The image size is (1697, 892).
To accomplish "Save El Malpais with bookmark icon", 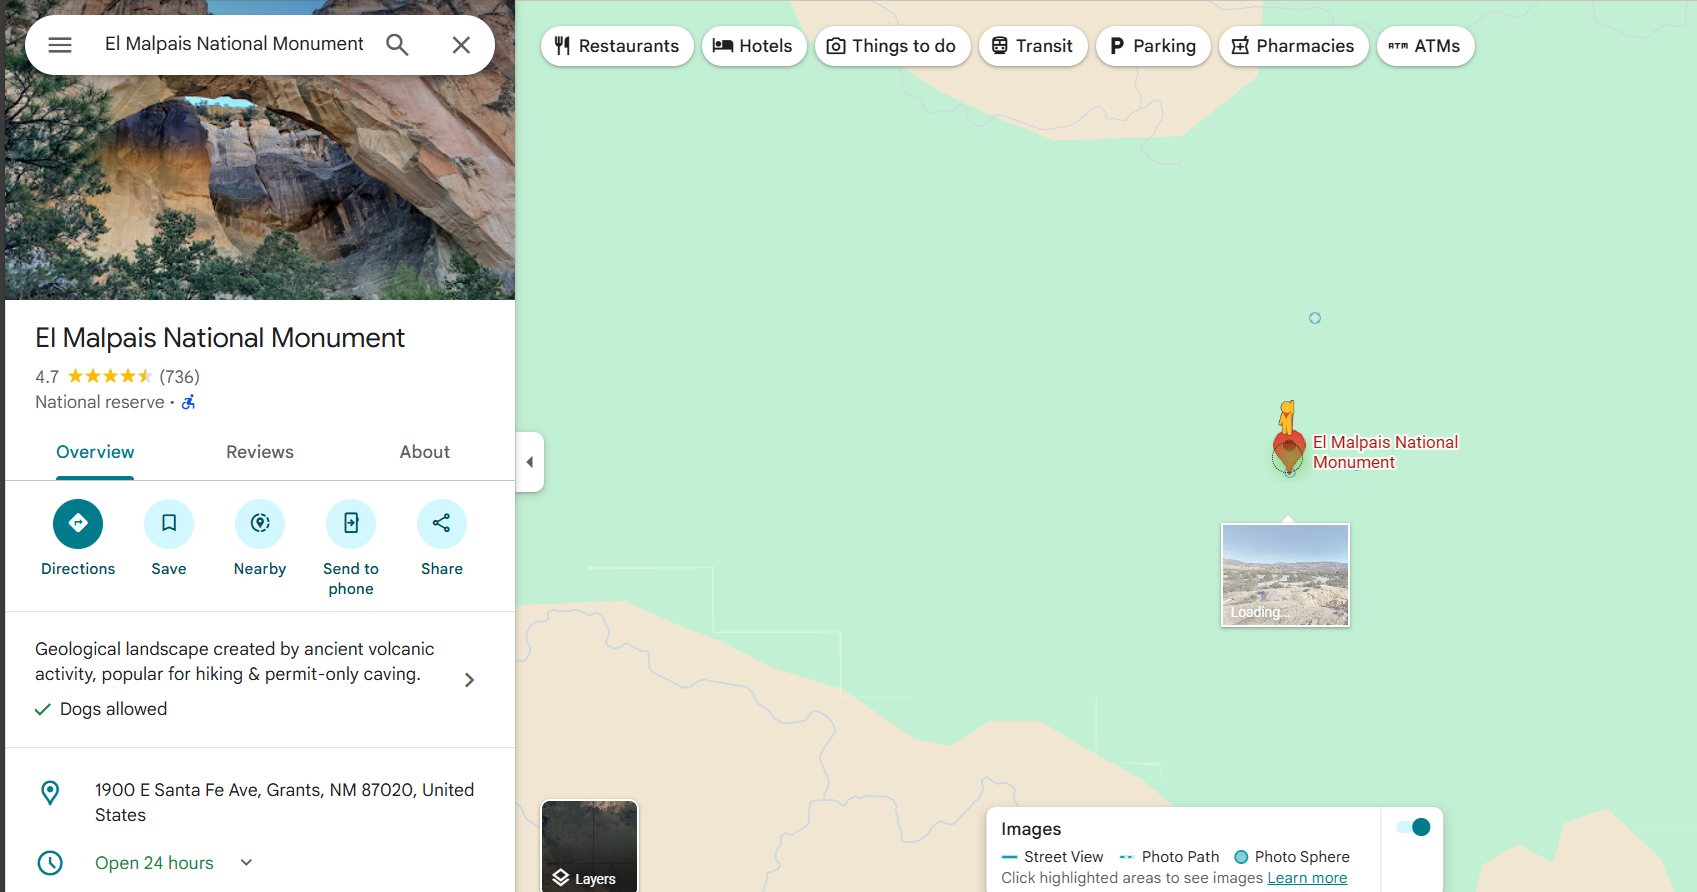I will [169, 523].
